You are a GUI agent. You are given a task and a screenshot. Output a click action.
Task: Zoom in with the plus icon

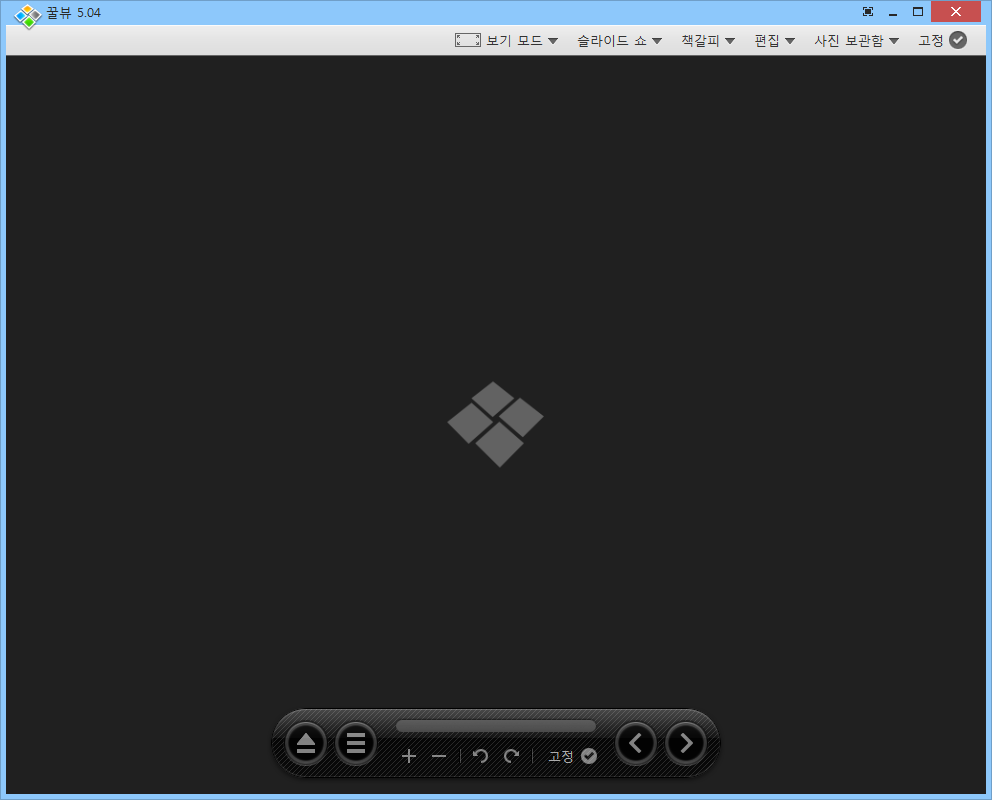pos(409,756)
